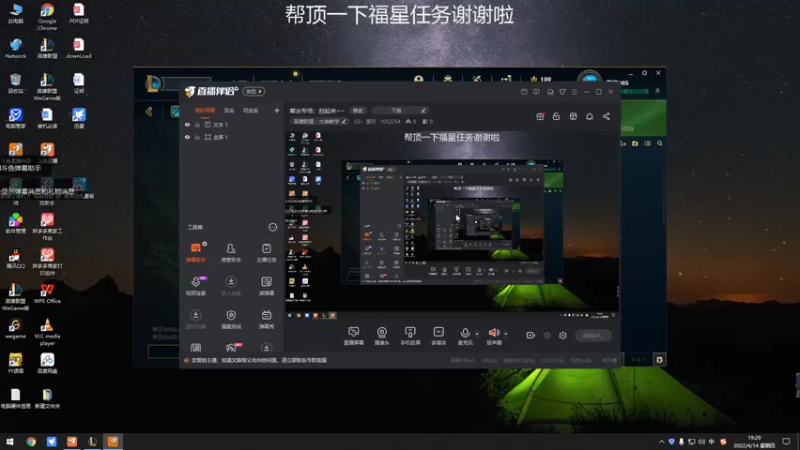
Task: Select the highlighted orange scene tab
Action: pos(205,110)
